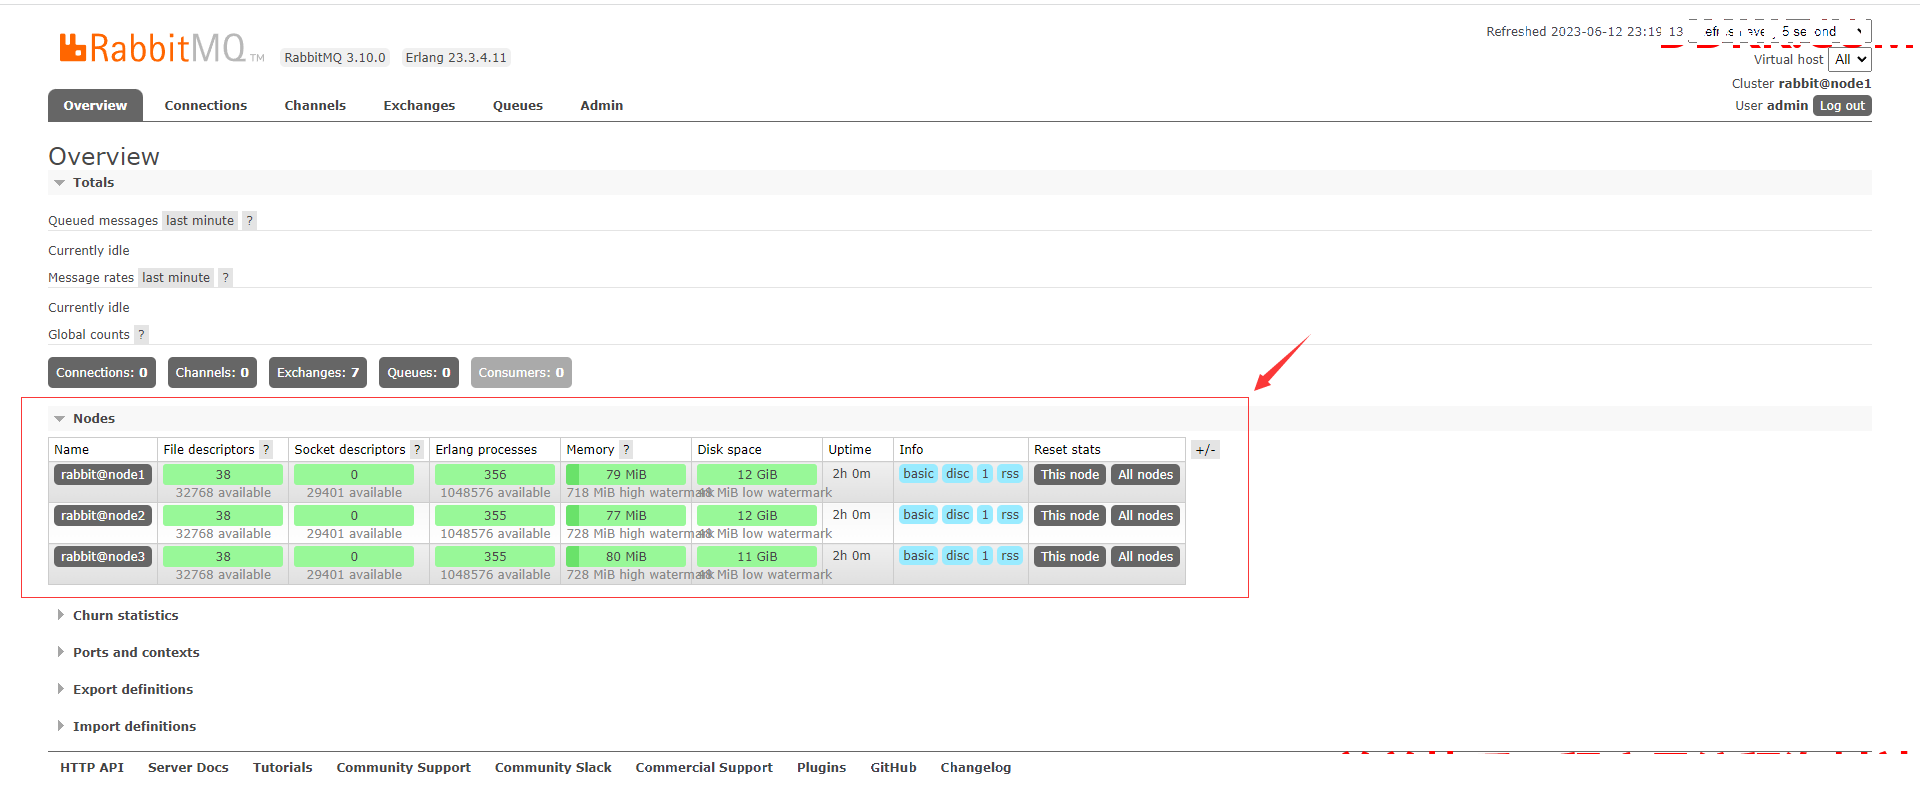The width and height of the screenshot is (1920, 793).
Task: Open Channels: 0 count button
Action: 212,373
